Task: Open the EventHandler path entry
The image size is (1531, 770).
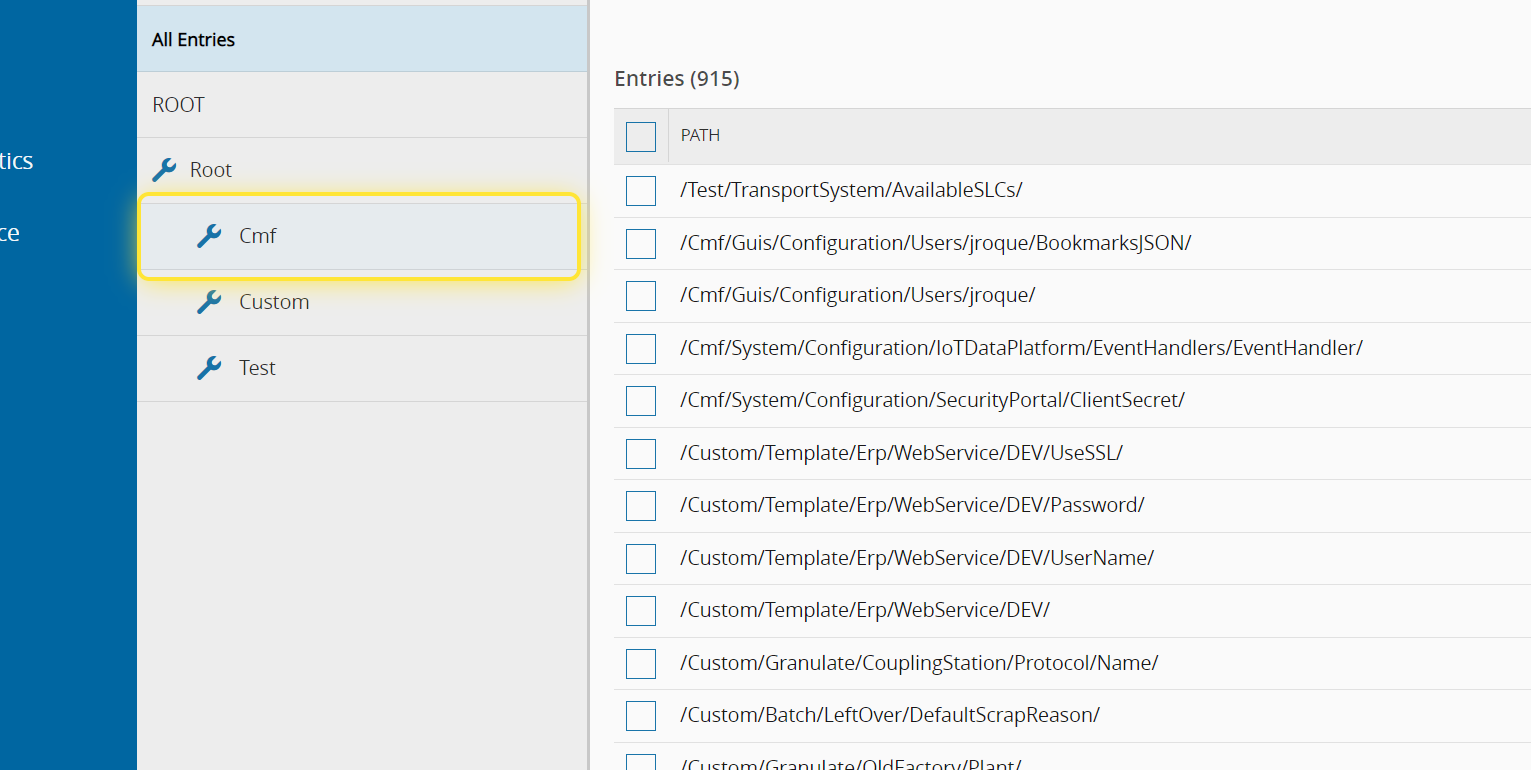Action: coord(1021,348)
